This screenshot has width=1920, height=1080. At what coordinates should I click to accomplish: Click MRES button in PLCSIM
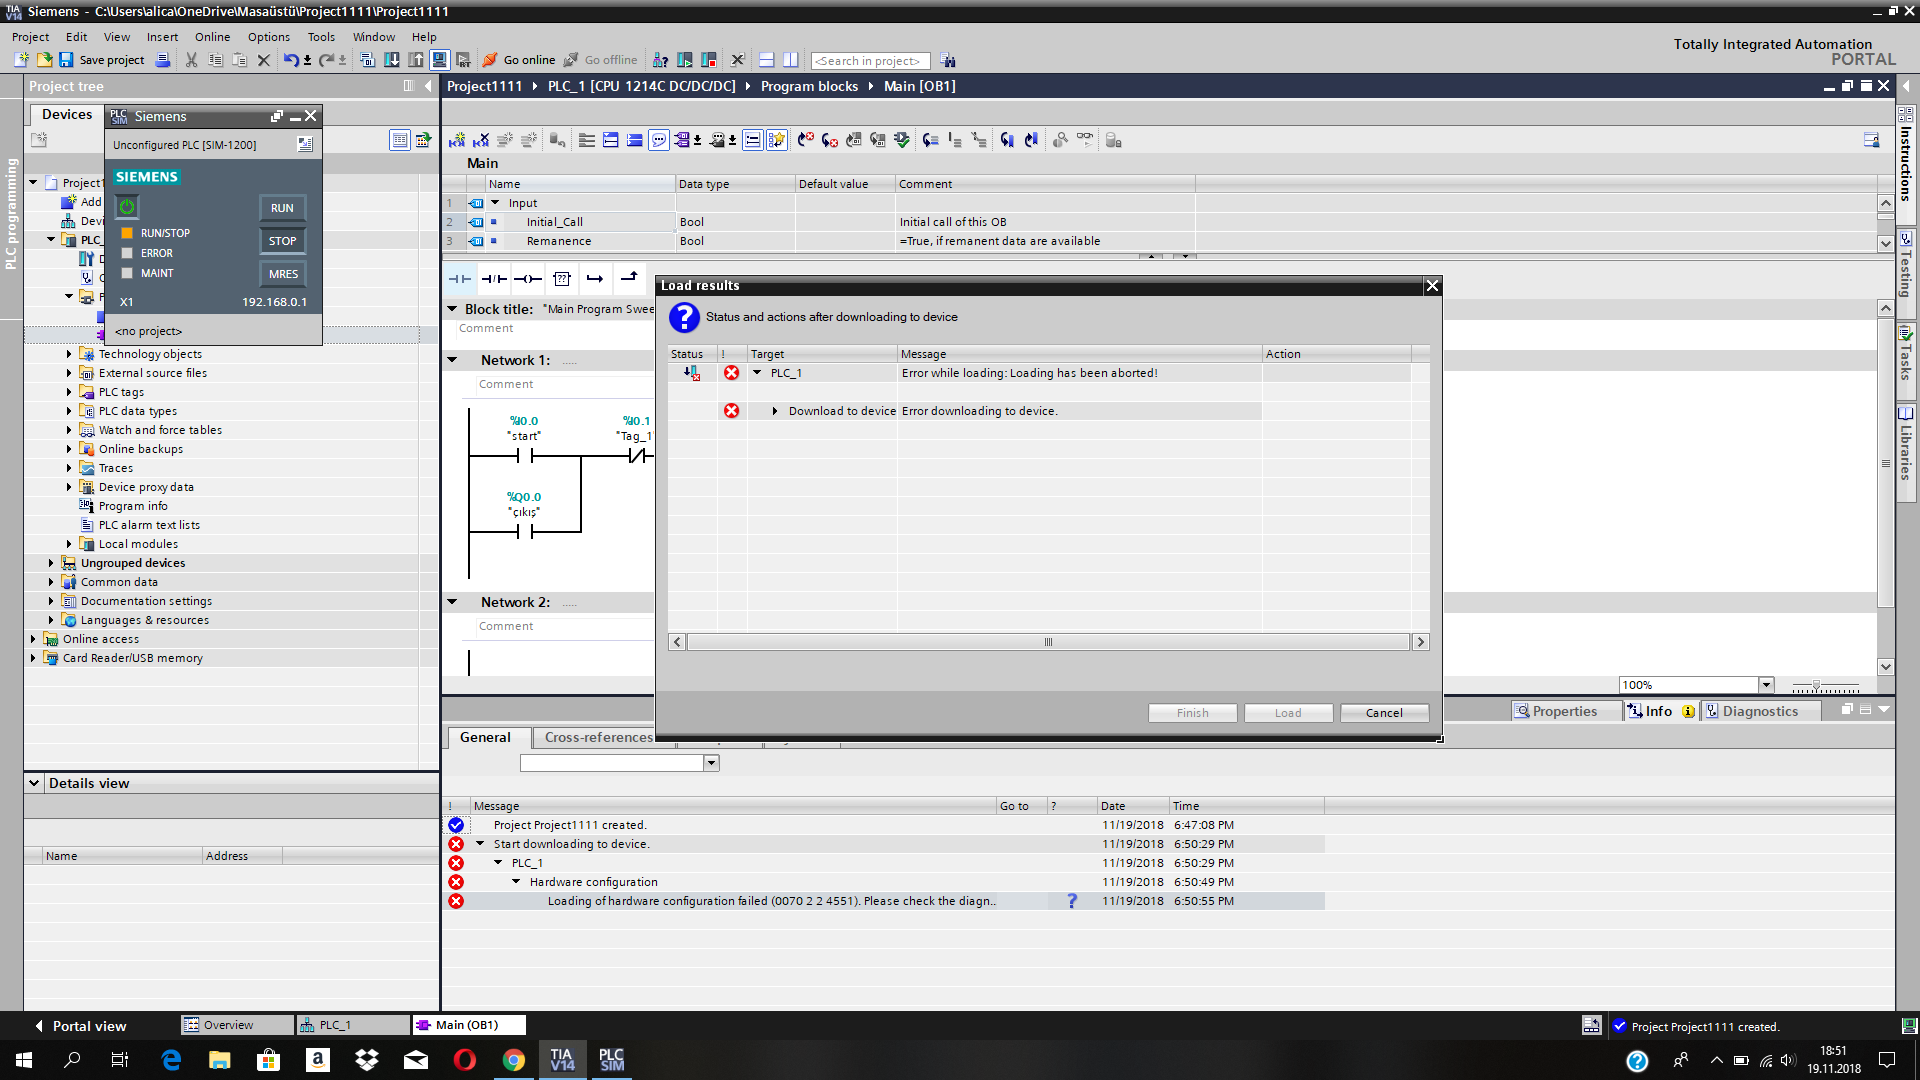tap(282, 274)
